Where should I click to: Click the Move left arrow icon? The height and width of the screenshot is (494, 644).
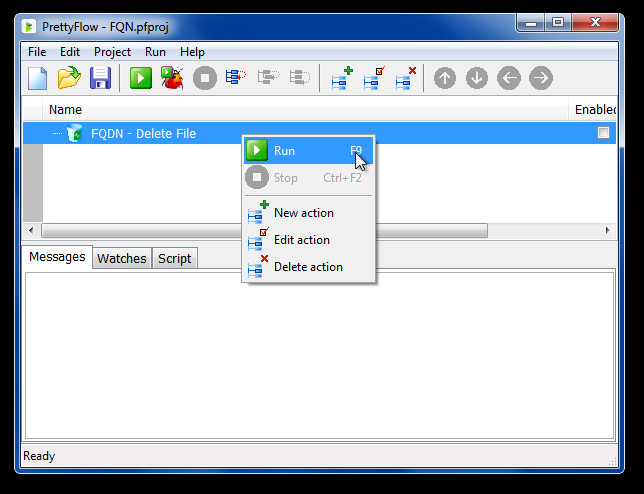[x=509, y=78]
